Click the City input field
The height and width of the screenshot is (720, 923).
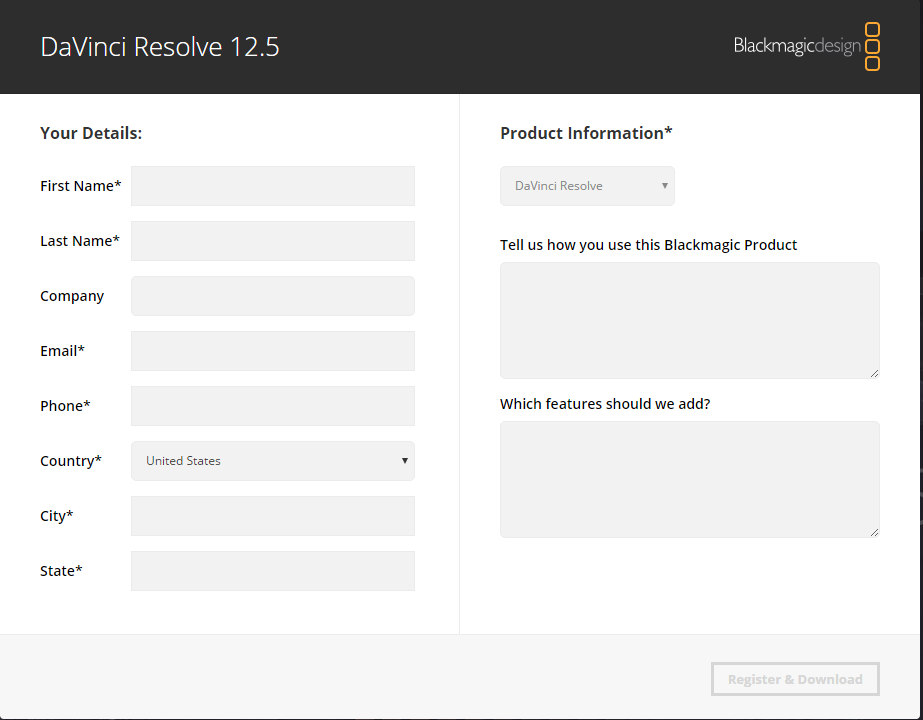[x=272, y=516]
